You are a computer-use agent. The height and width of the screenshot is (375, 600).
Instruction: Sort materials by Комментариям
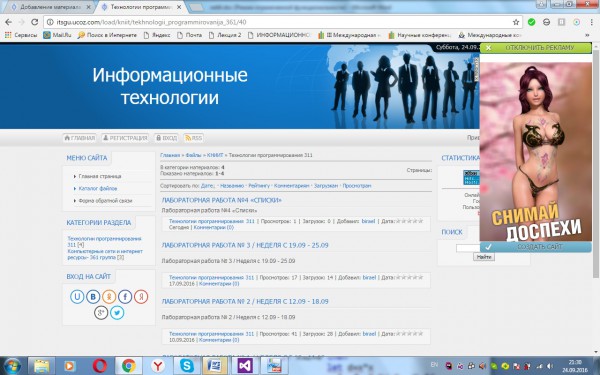click(x=292, y=186)
